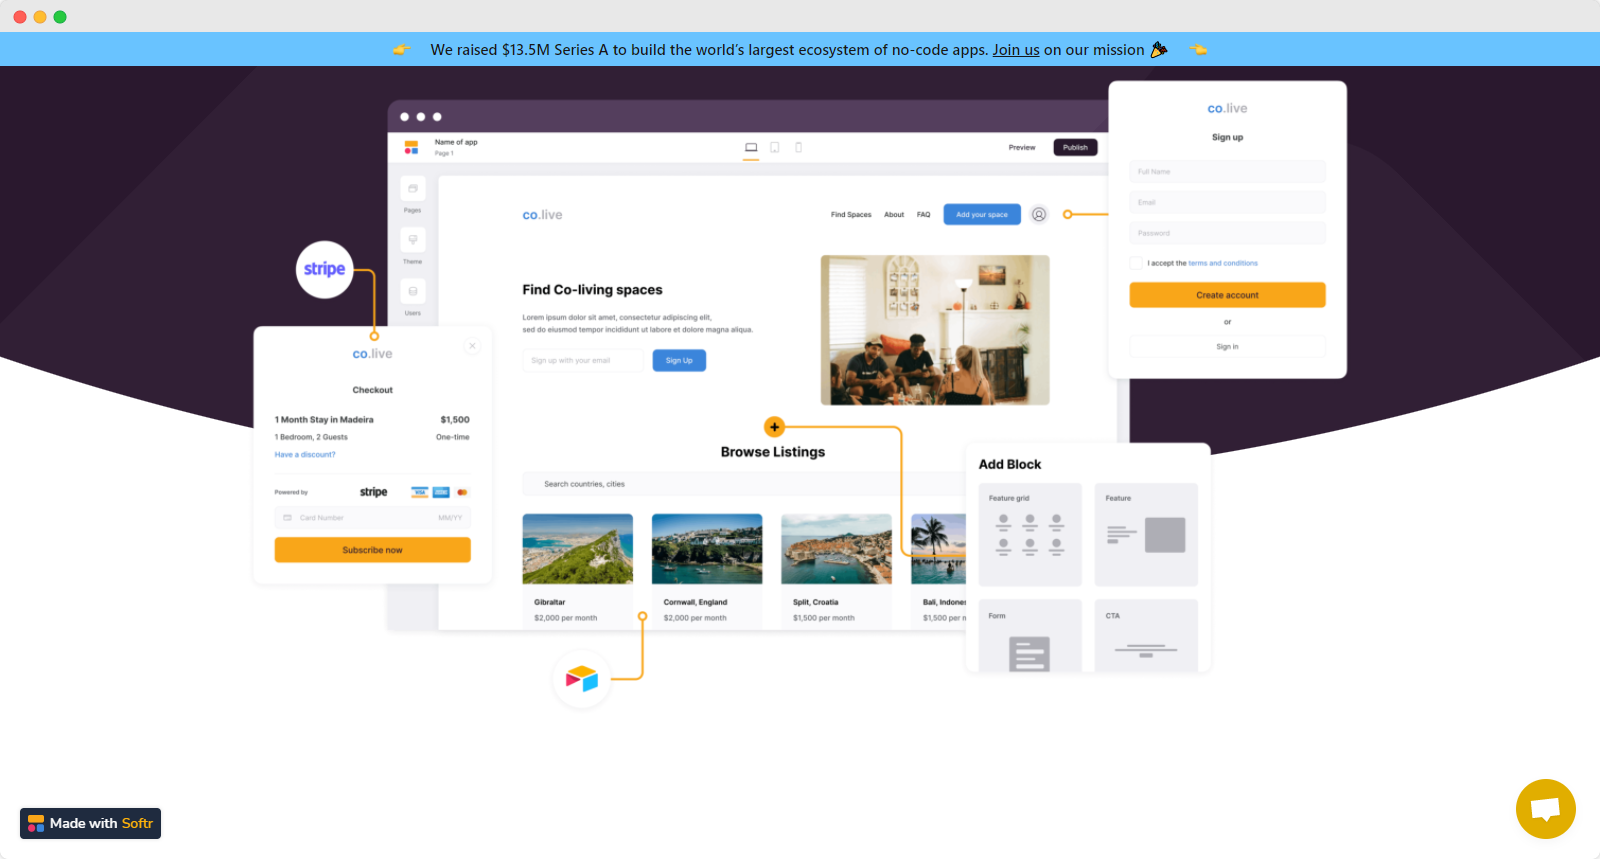Open the Find Spaces menu item
Viewport: 1600px width, 859px height.
851,215
